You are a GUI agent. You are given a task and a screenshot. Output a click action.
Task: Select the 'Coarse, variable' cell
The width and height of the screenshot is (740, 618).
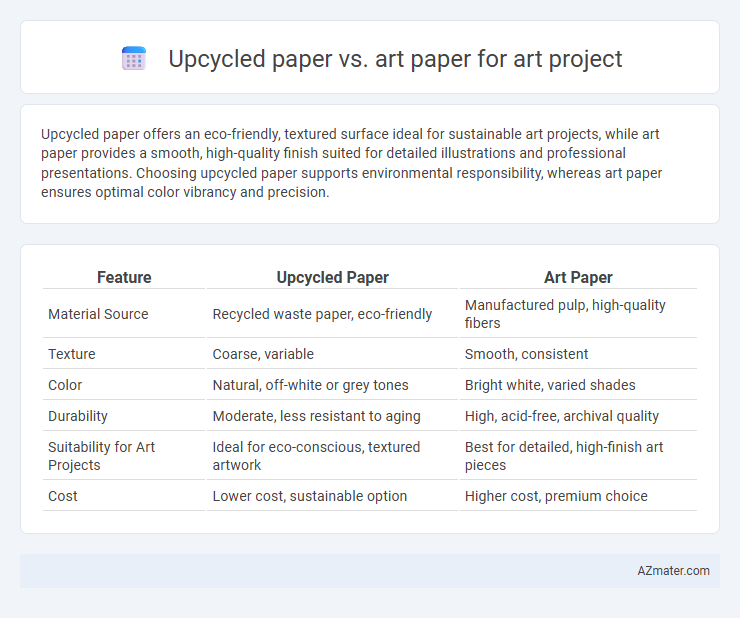click(x=263, y=354)
